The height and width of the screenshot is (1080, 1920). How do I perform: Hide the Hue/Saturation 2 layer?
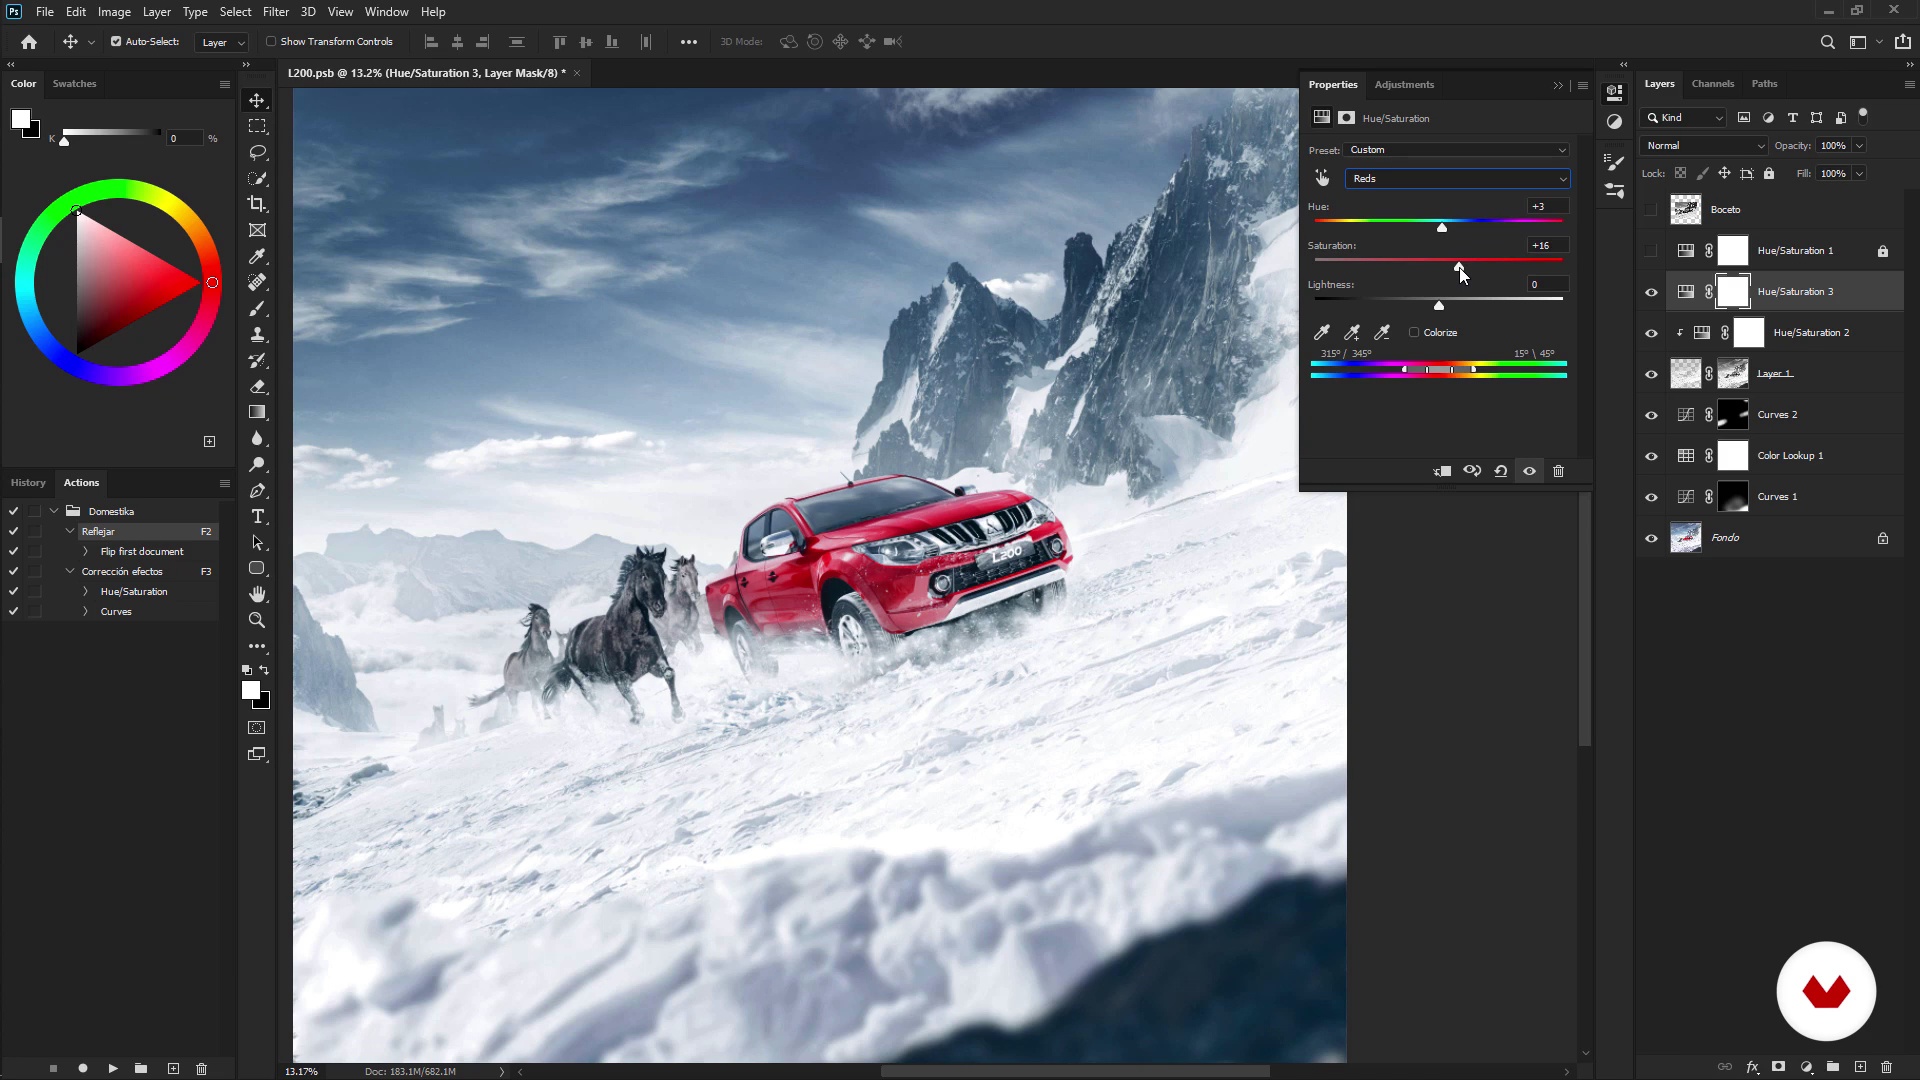(x=1651, y=333)
